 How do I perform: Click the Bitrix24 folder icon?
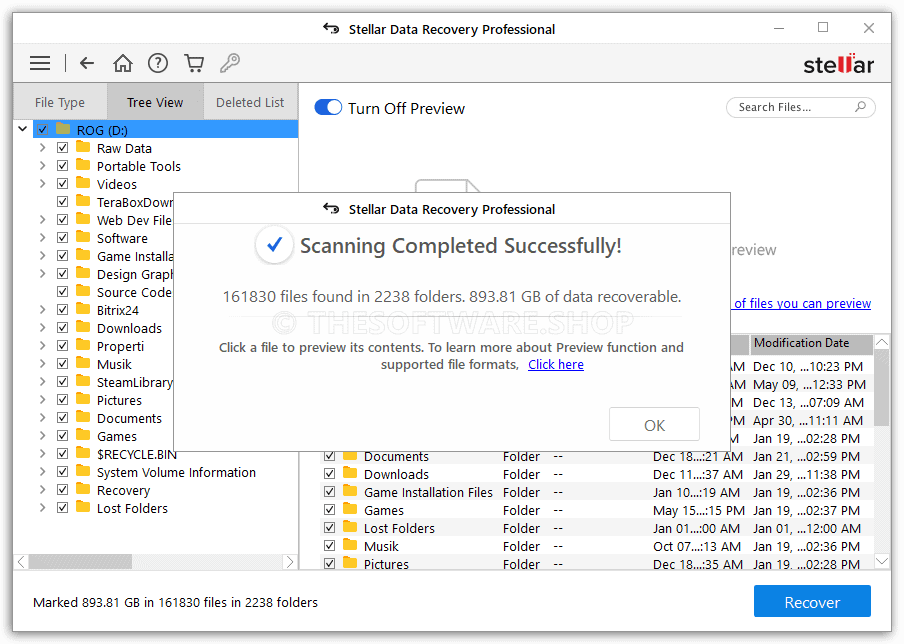[84, 310]
